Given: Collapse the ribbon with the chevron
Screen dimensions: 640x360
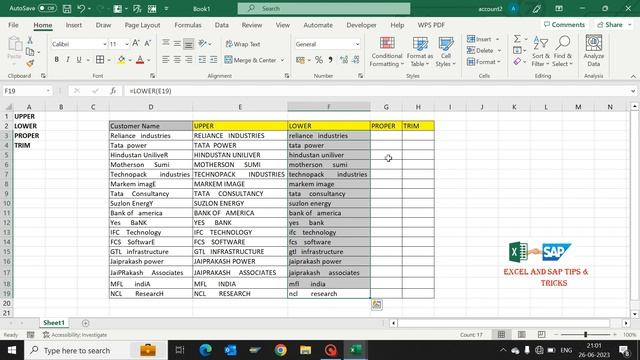Looking at the screenshot, I should [633, 76].
